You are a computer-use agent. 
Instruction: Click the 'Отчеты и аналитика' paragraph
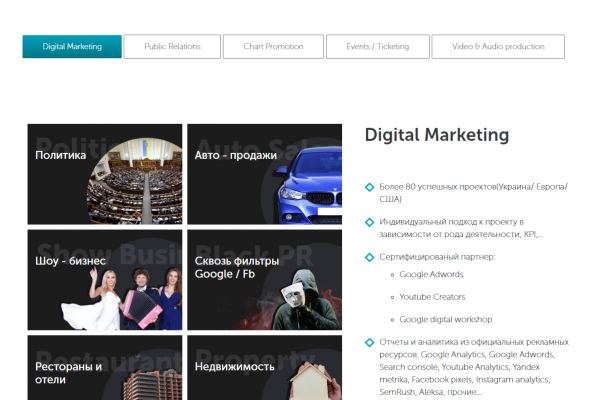pyautogui.click(x=474, y=367)
